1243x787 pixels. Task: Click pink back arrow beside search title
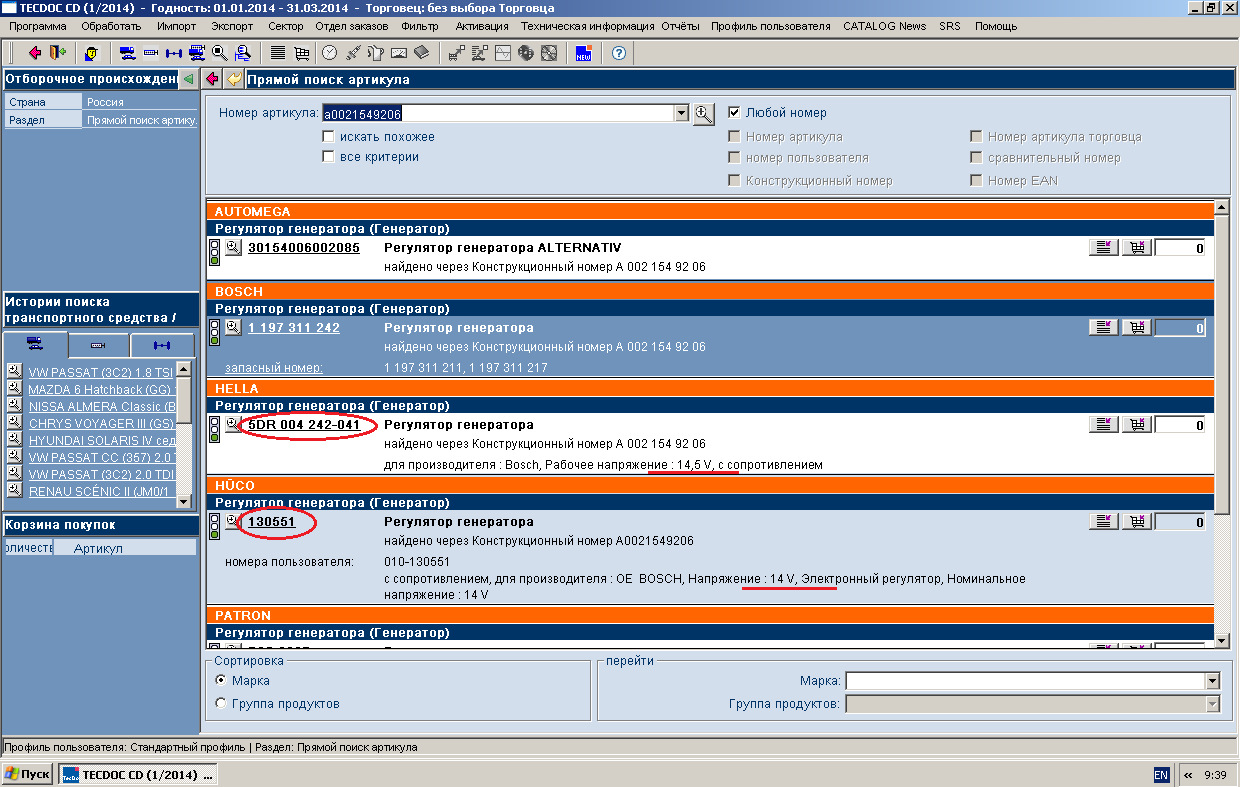click(x=213, y=79)
